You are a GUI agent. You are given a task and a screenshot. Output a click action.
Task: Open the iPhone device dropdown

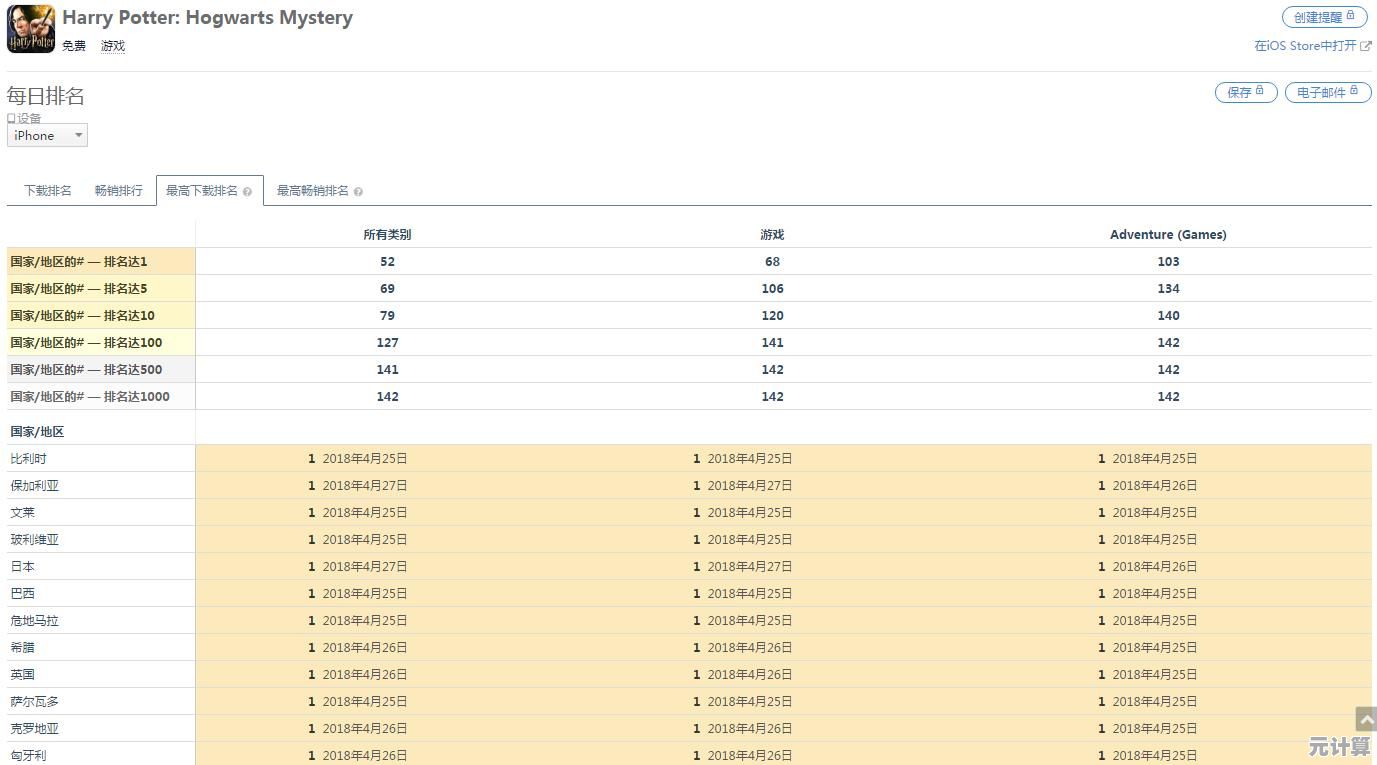pos(47,135)
